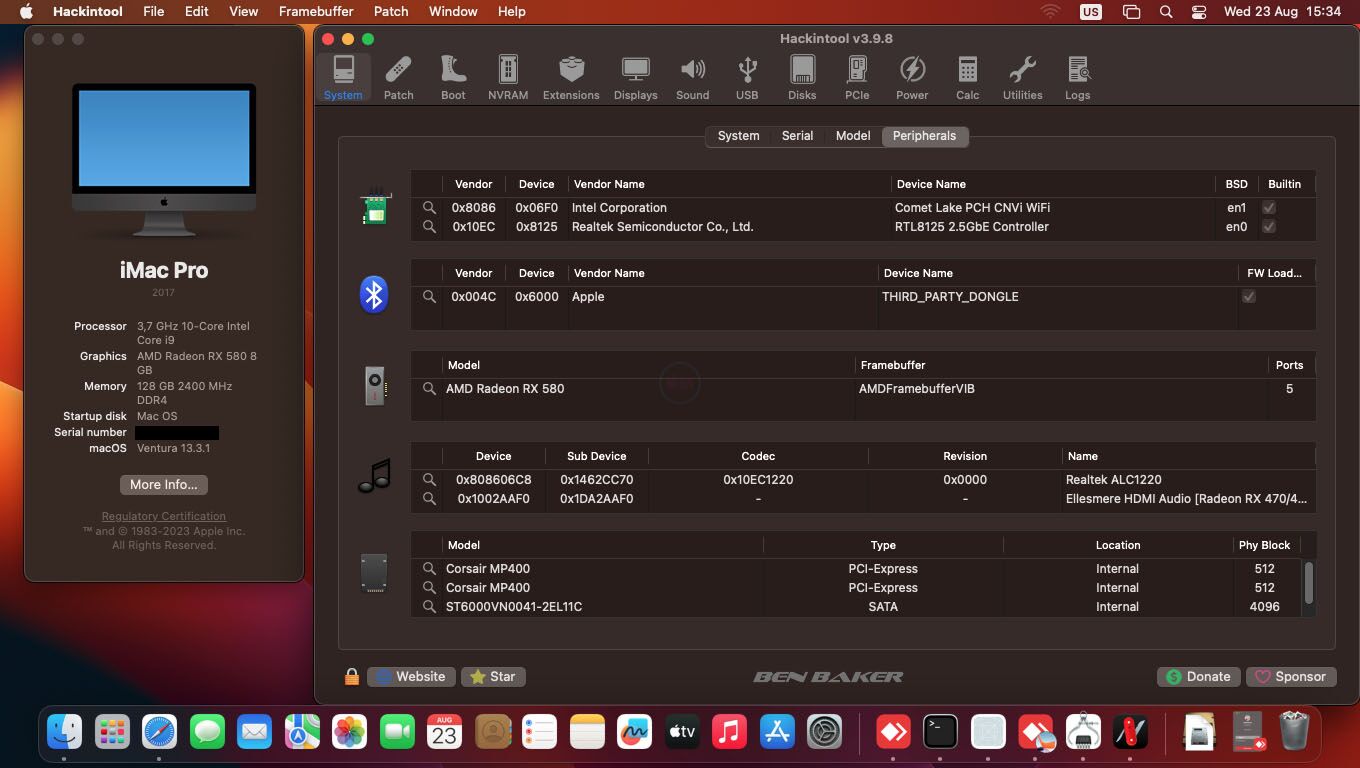The image size is (1360, 768).
Task: Click magnifier icon for Intel Corporation row
Action: [x=429, y=207]
